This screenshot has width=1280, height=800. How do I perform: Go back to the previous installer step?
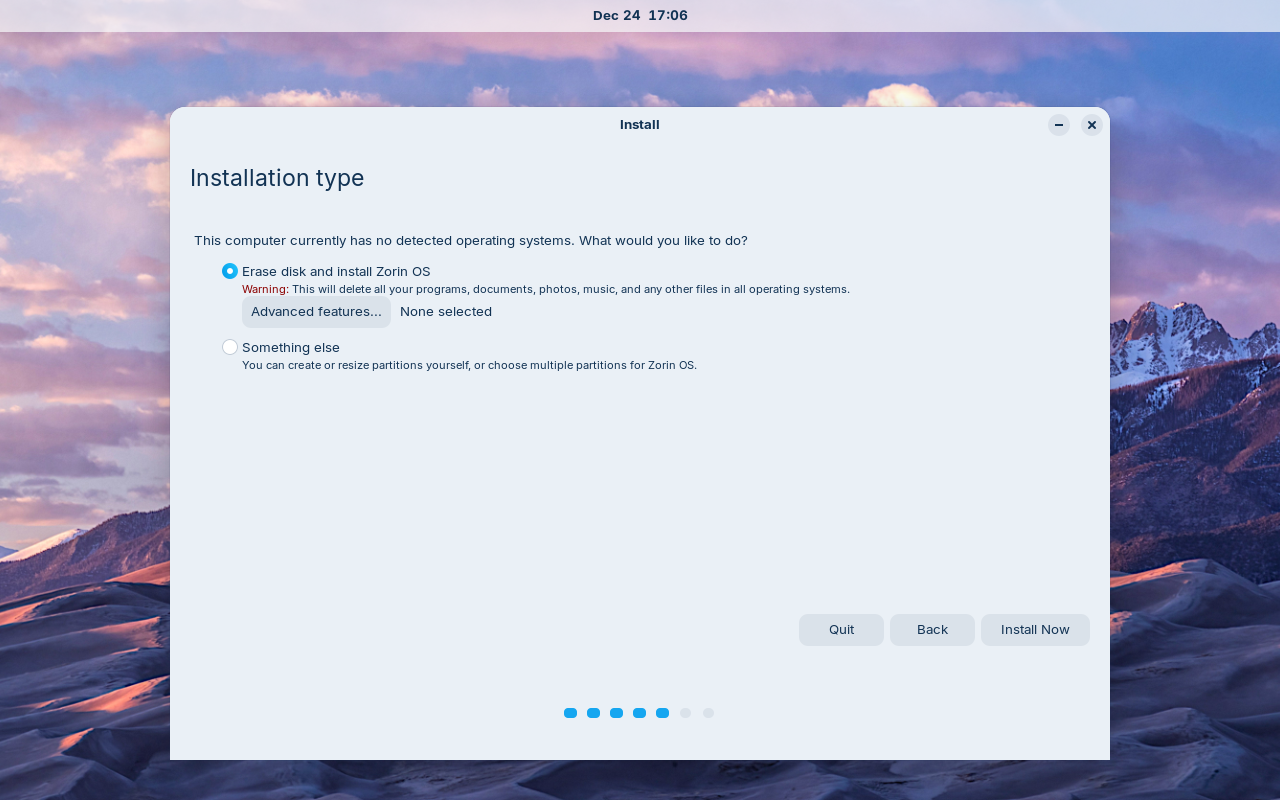tap(932, 630)
